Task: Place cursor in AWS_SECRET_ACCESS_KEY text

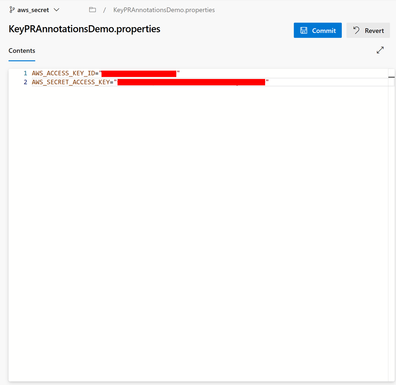Action: click(x=71, y=82)
